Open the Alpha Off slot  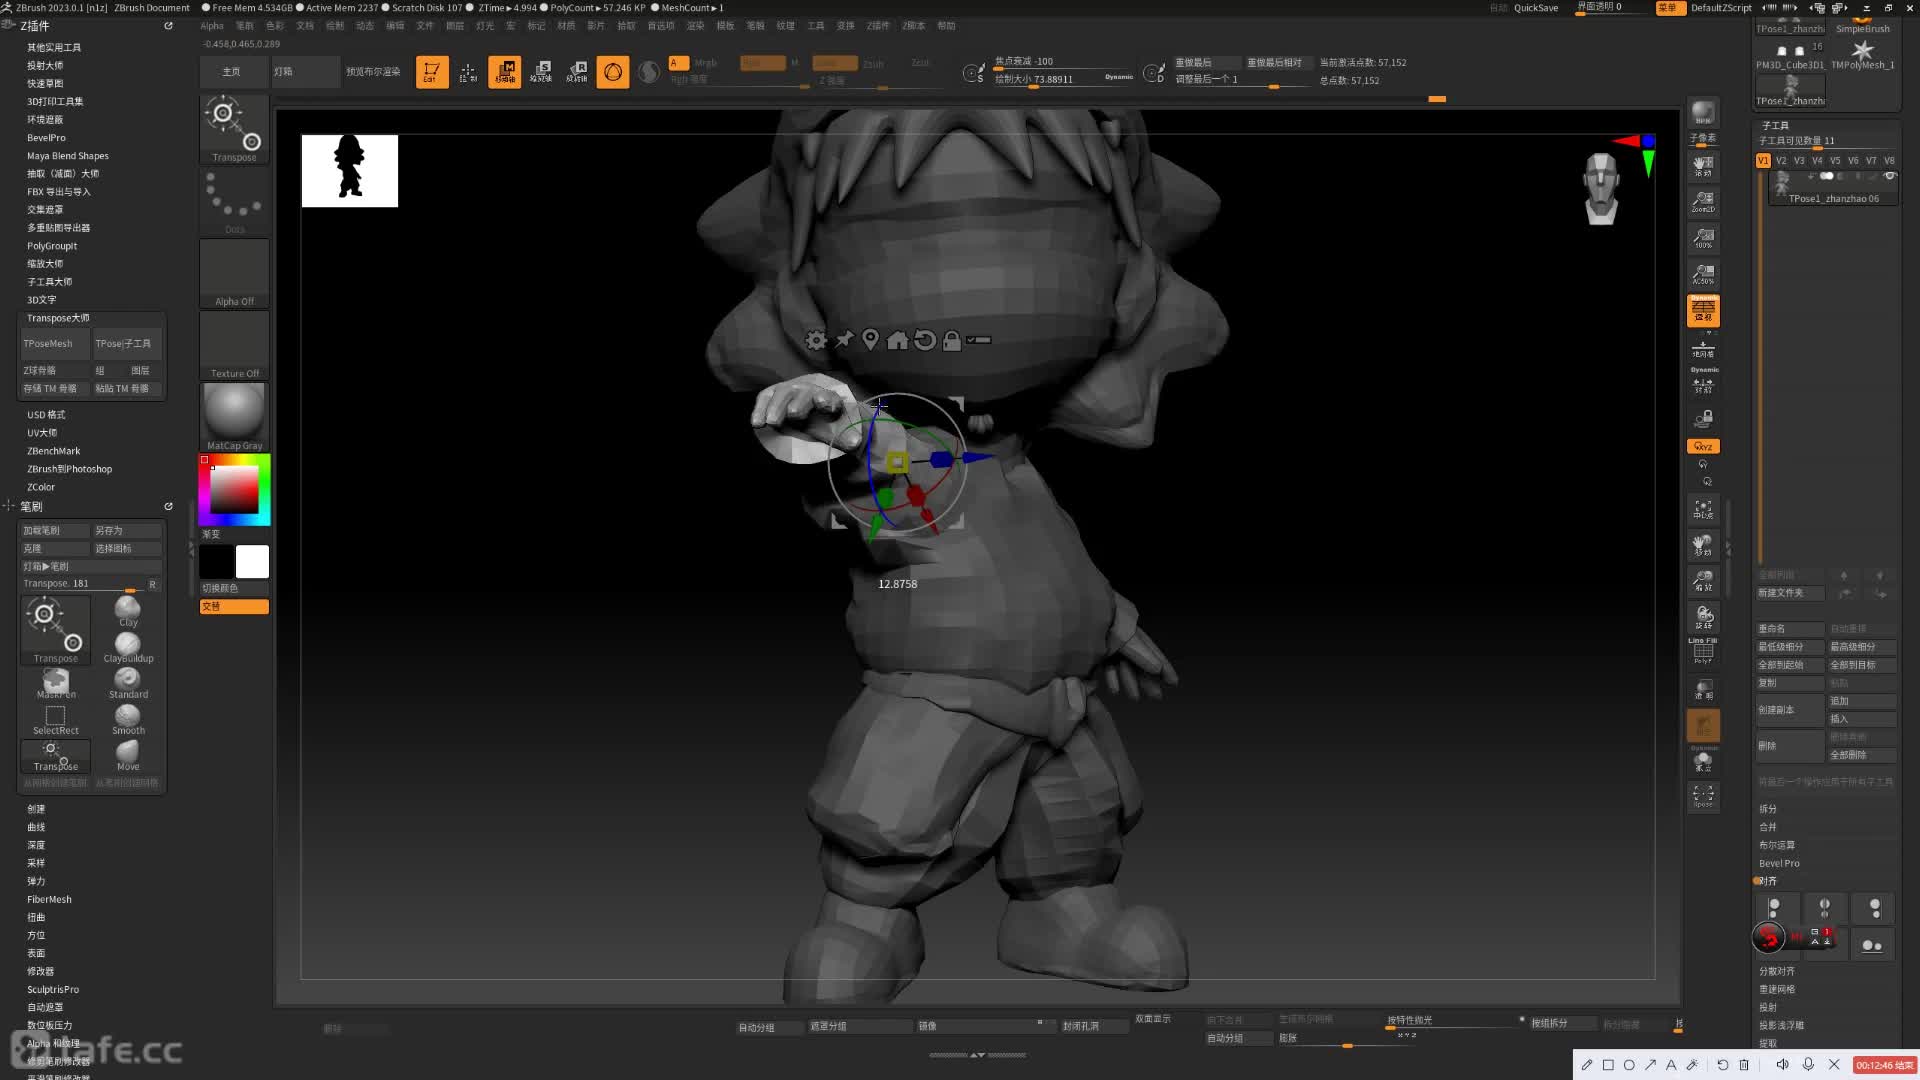click(234, 273)
